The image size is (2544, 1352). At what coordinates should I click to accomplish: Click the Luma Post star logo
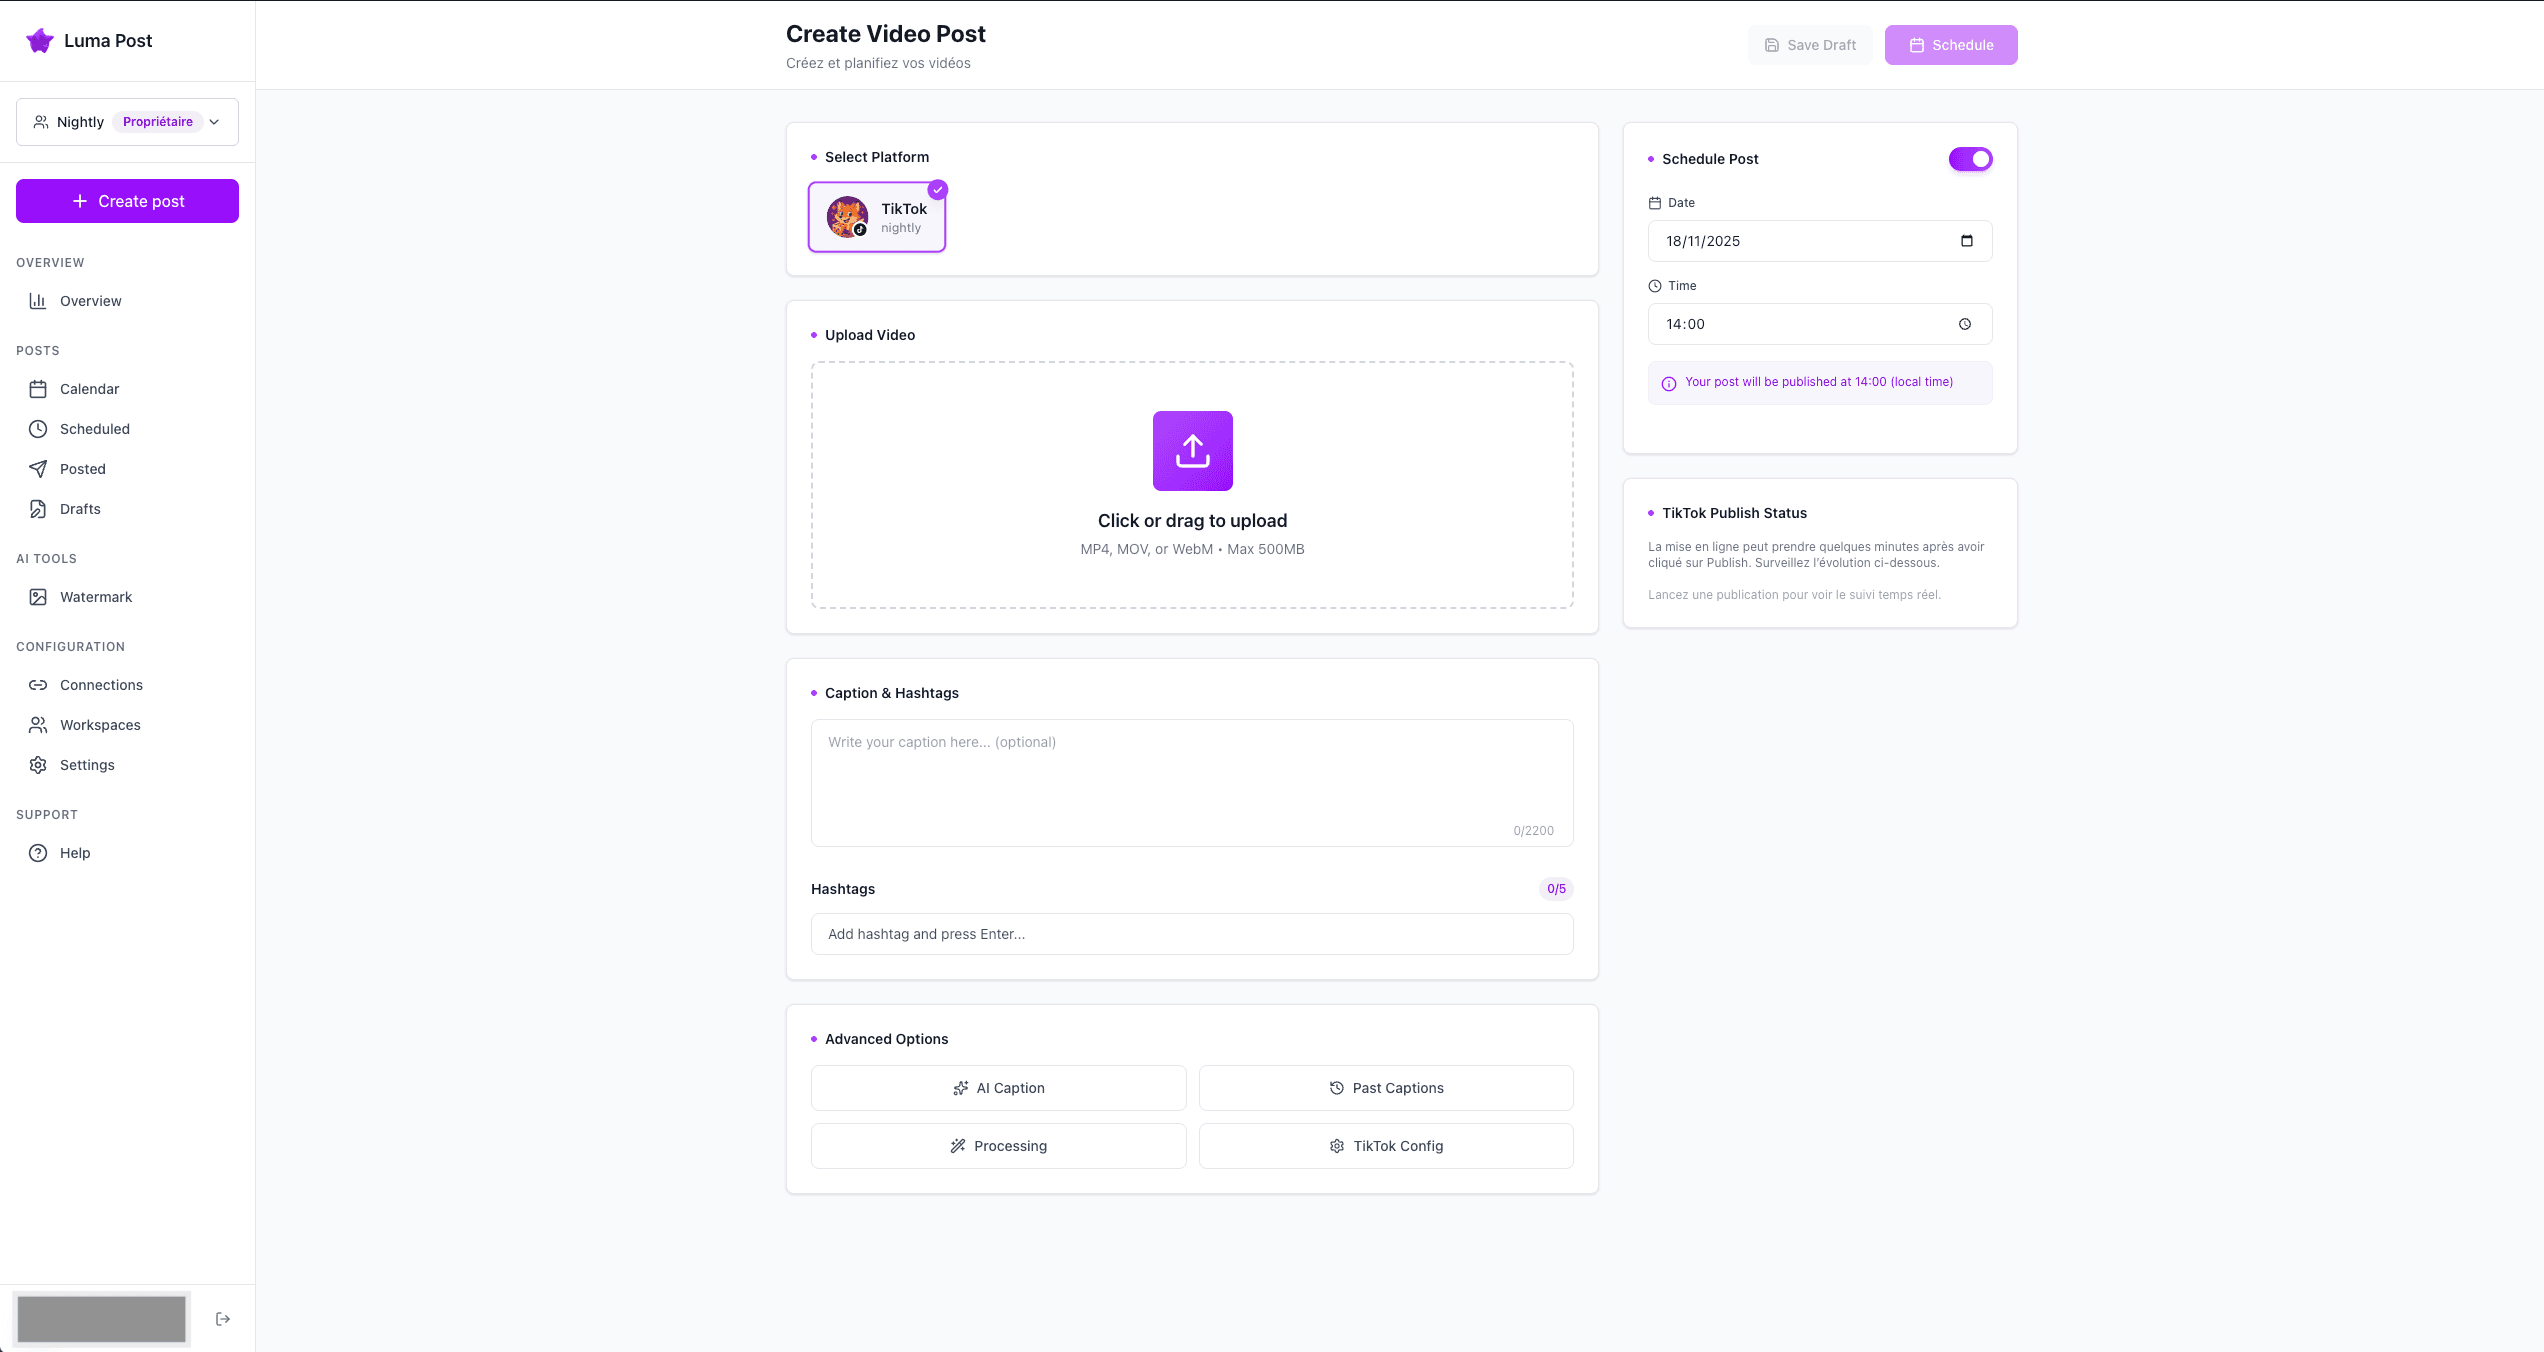coord(40,40)
